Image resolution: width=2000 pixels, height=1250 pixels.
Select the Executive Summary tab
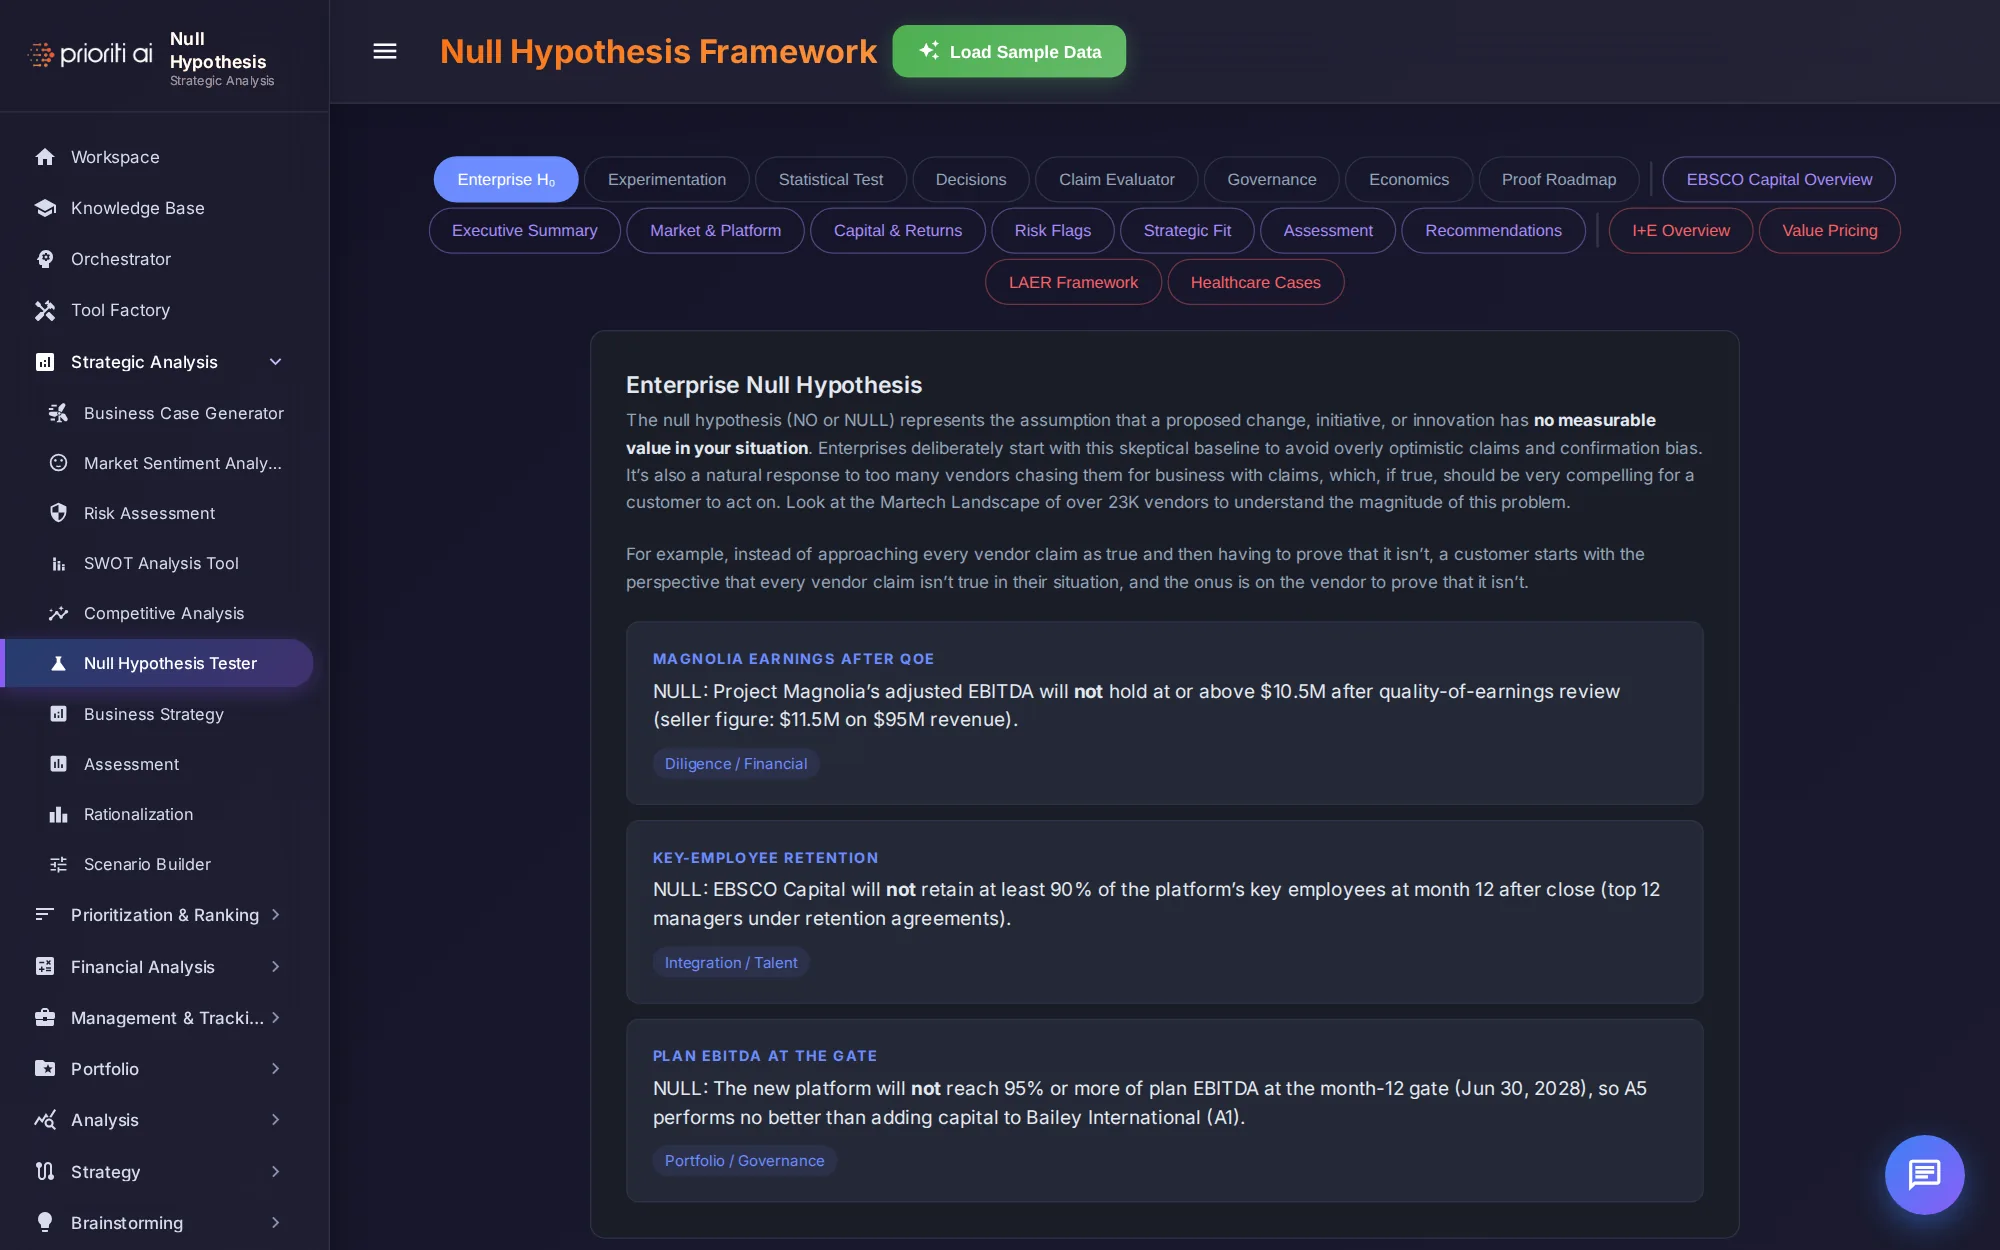[x=525, y=231]
